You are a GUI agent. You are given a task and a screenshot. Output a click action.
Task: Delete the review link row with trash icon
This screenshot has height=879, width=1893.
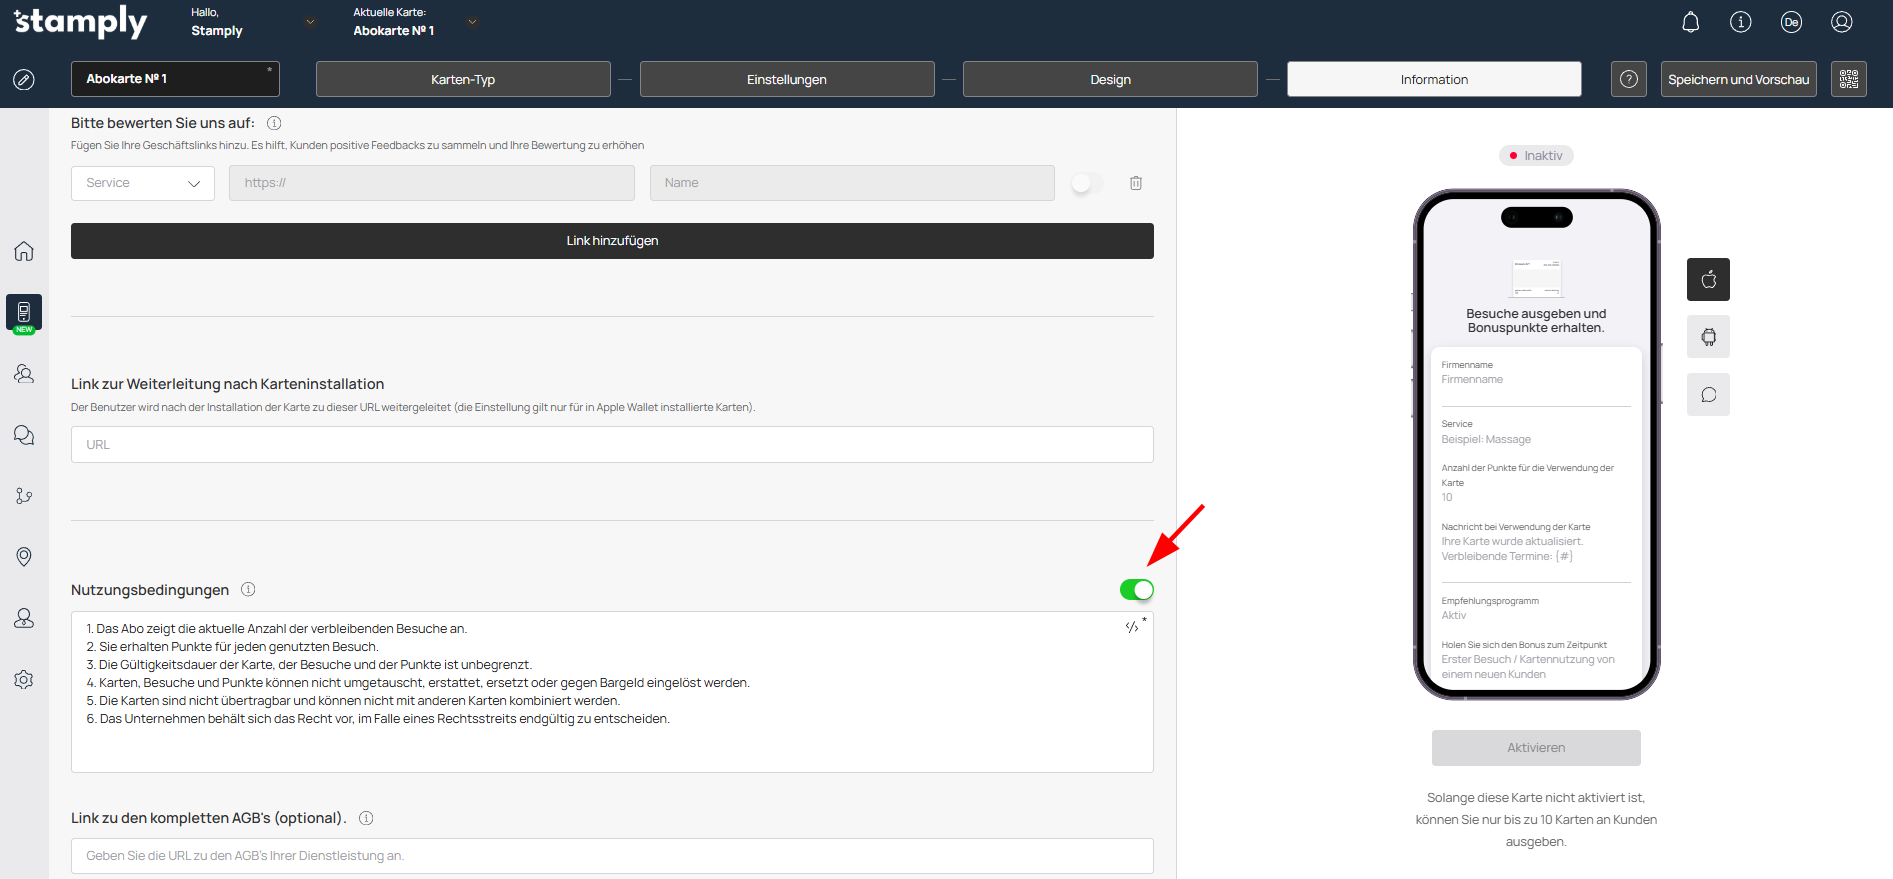click(1136, 183)
